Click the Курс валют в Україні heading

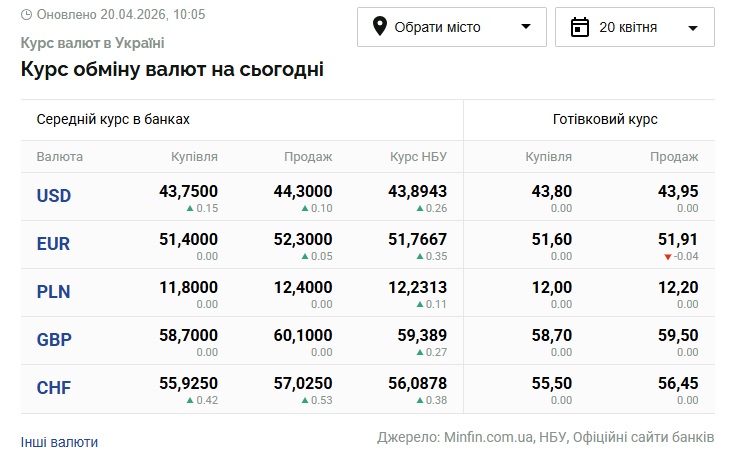click(92, 43)
